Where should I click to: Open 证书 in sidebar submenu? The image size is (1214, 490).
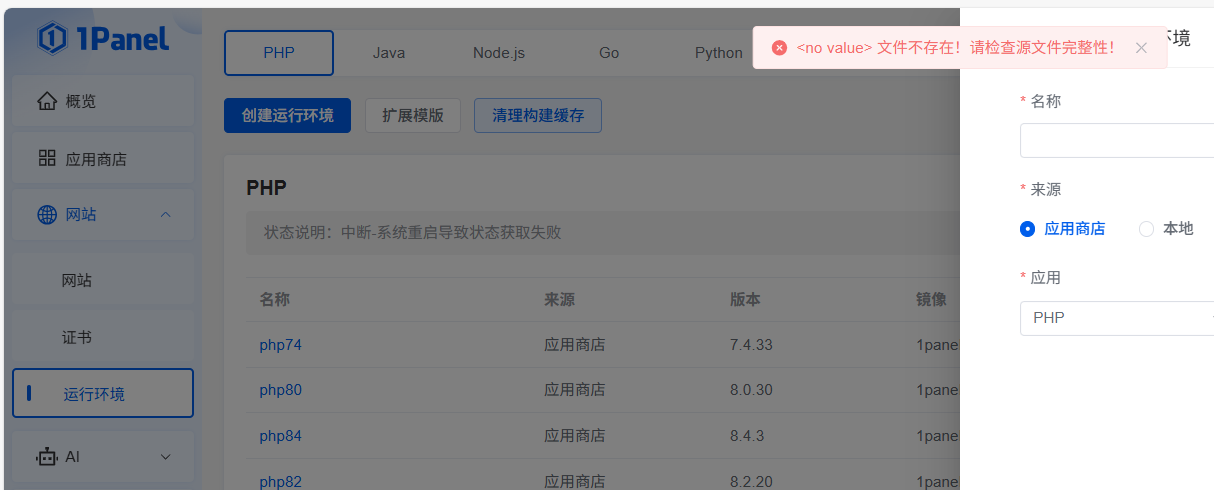click(x=77, y=338)
